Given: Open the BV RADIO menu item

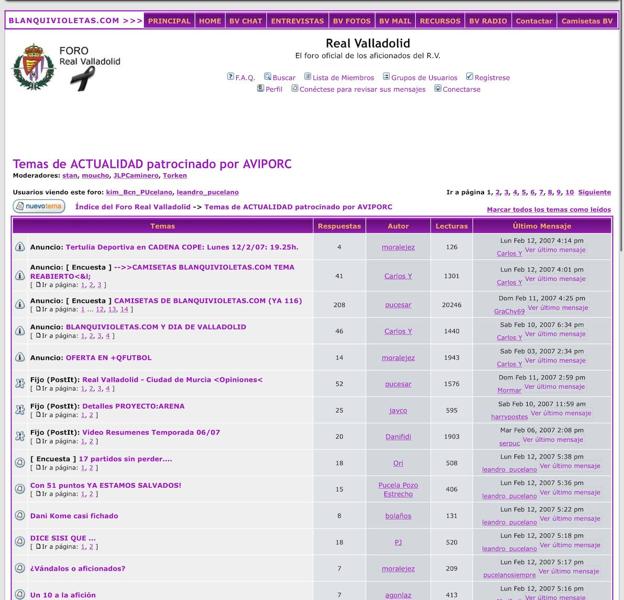Looking at the screenshot, I should 488,21.
